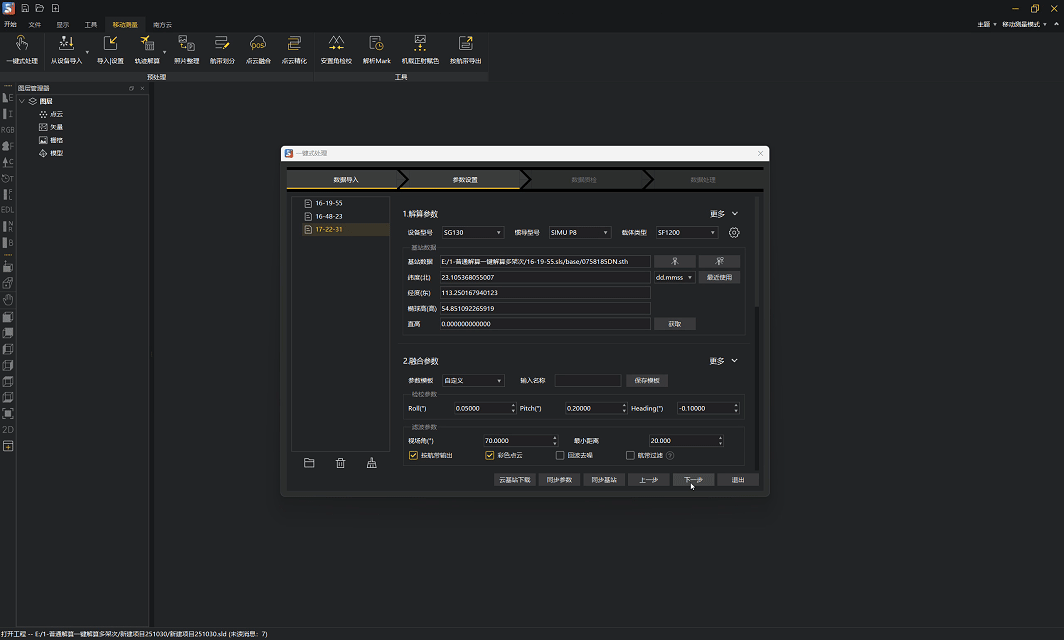Image resolution: width=1064 pixels, height=640 pixels.
Task: Click the 点云精化 toolbar icon
Action: pyautogui.click(x=294, y=43)
